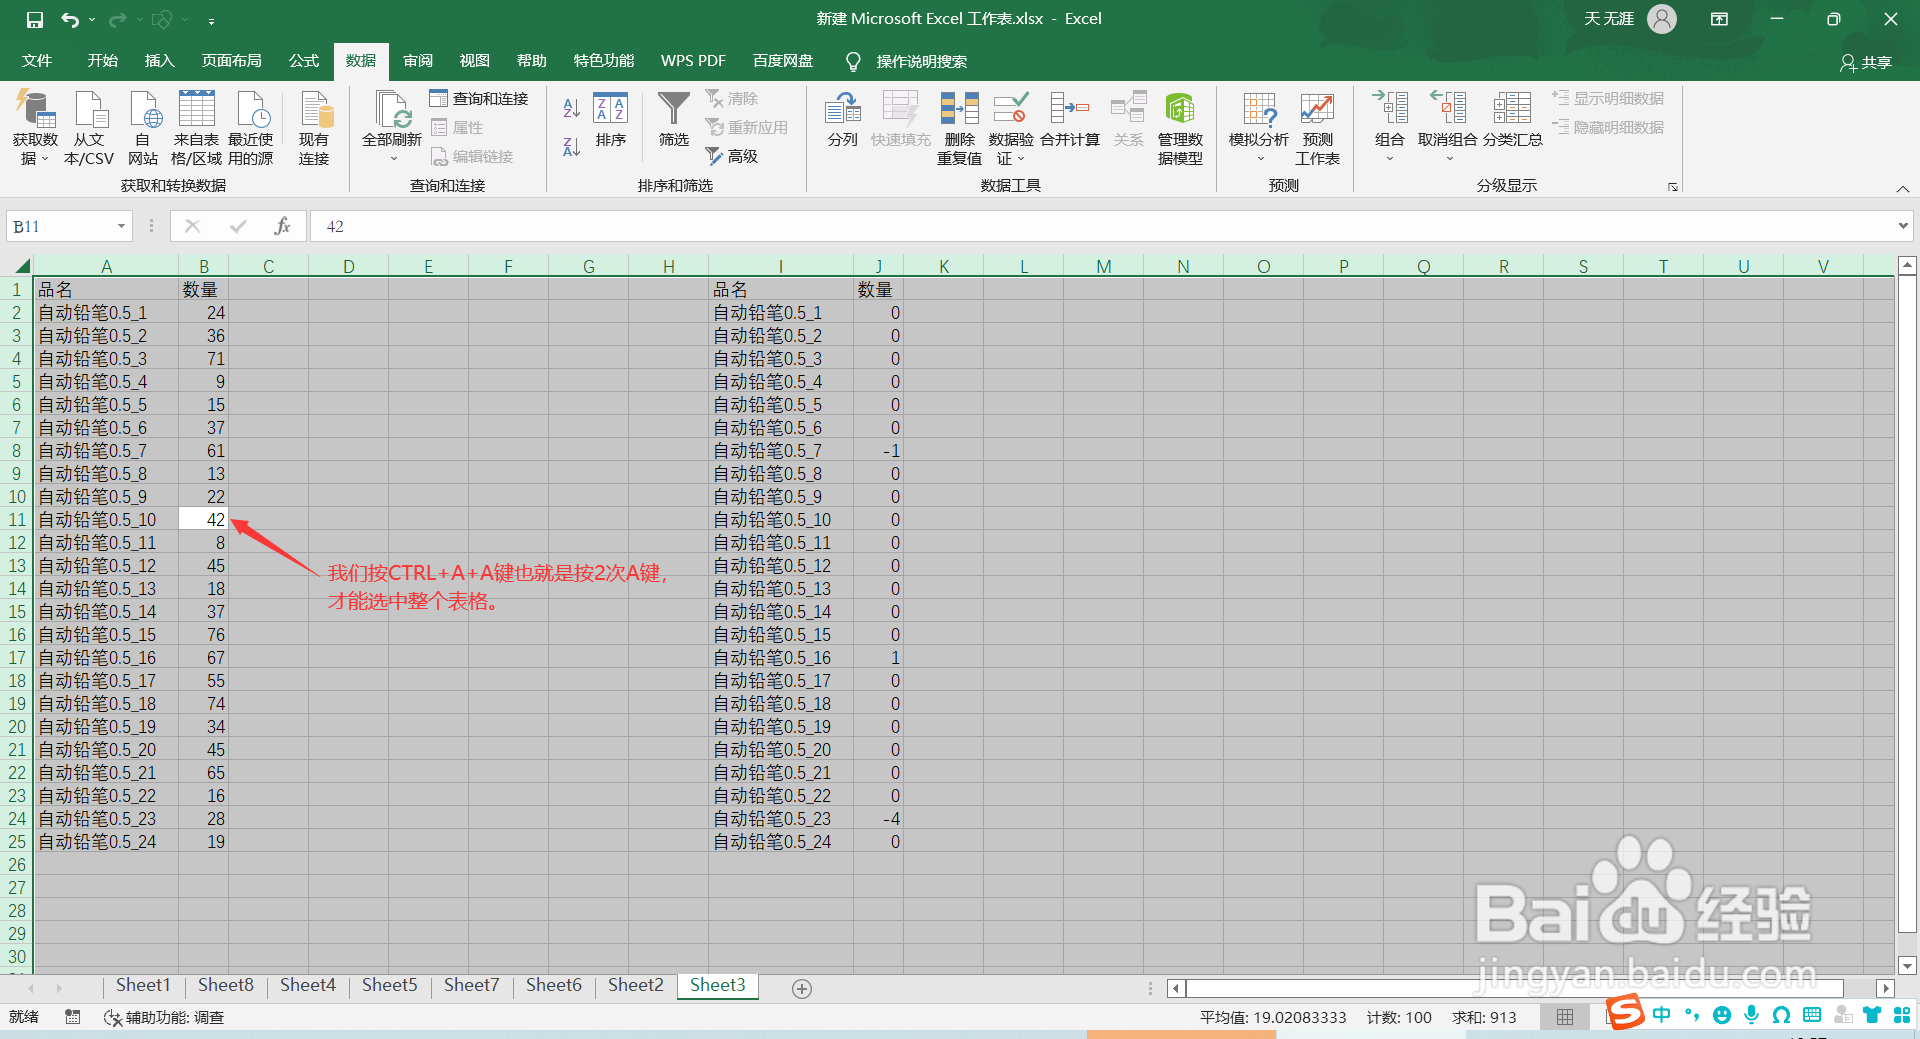Open Sheet5 worksheet tab
The width and height of the screenshot is (1920, 1039).
point(389,986)
